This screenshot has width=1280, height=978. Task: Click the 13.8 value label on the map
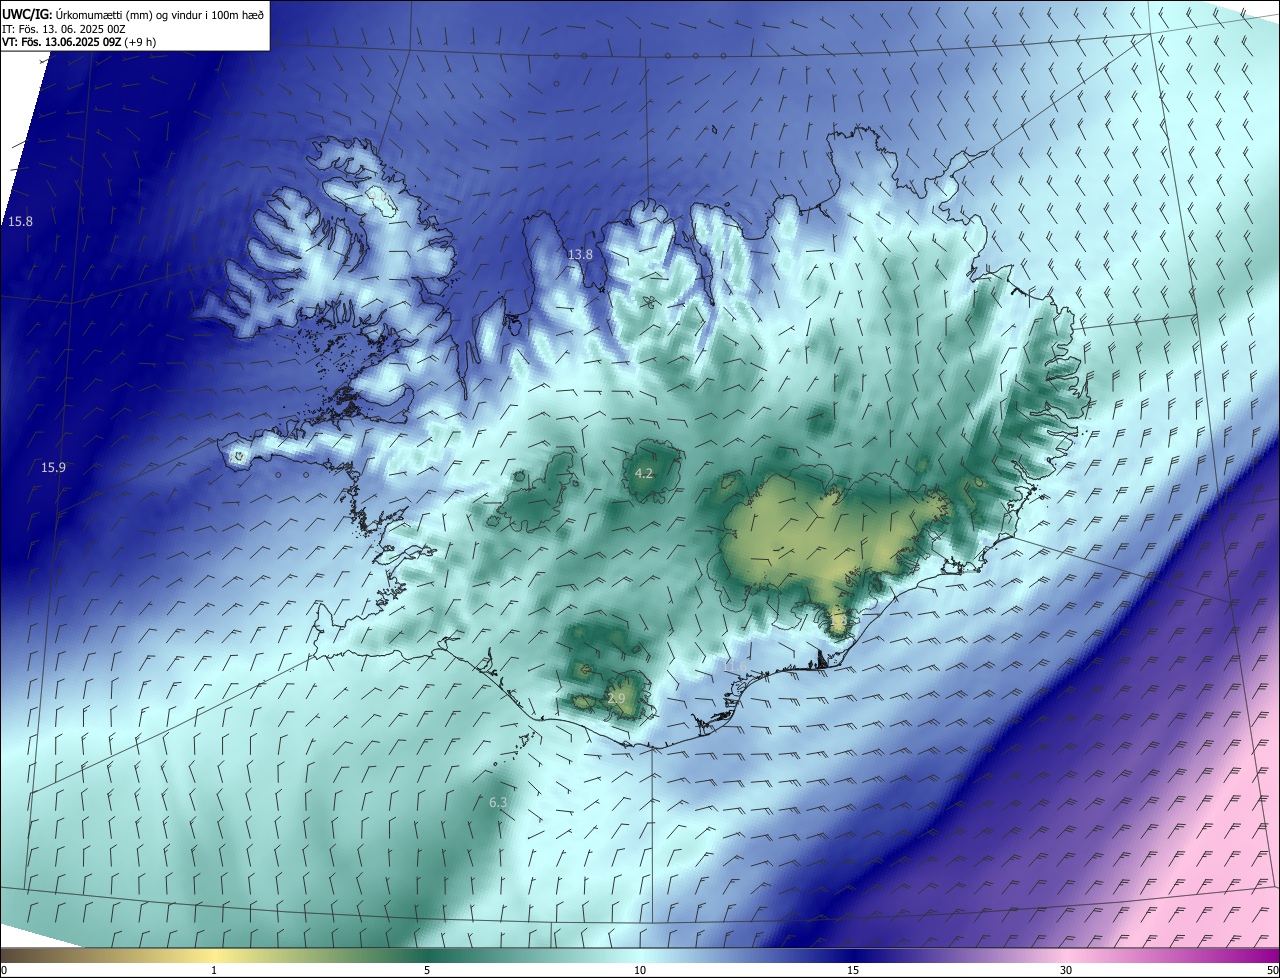[x=580, y=255]
